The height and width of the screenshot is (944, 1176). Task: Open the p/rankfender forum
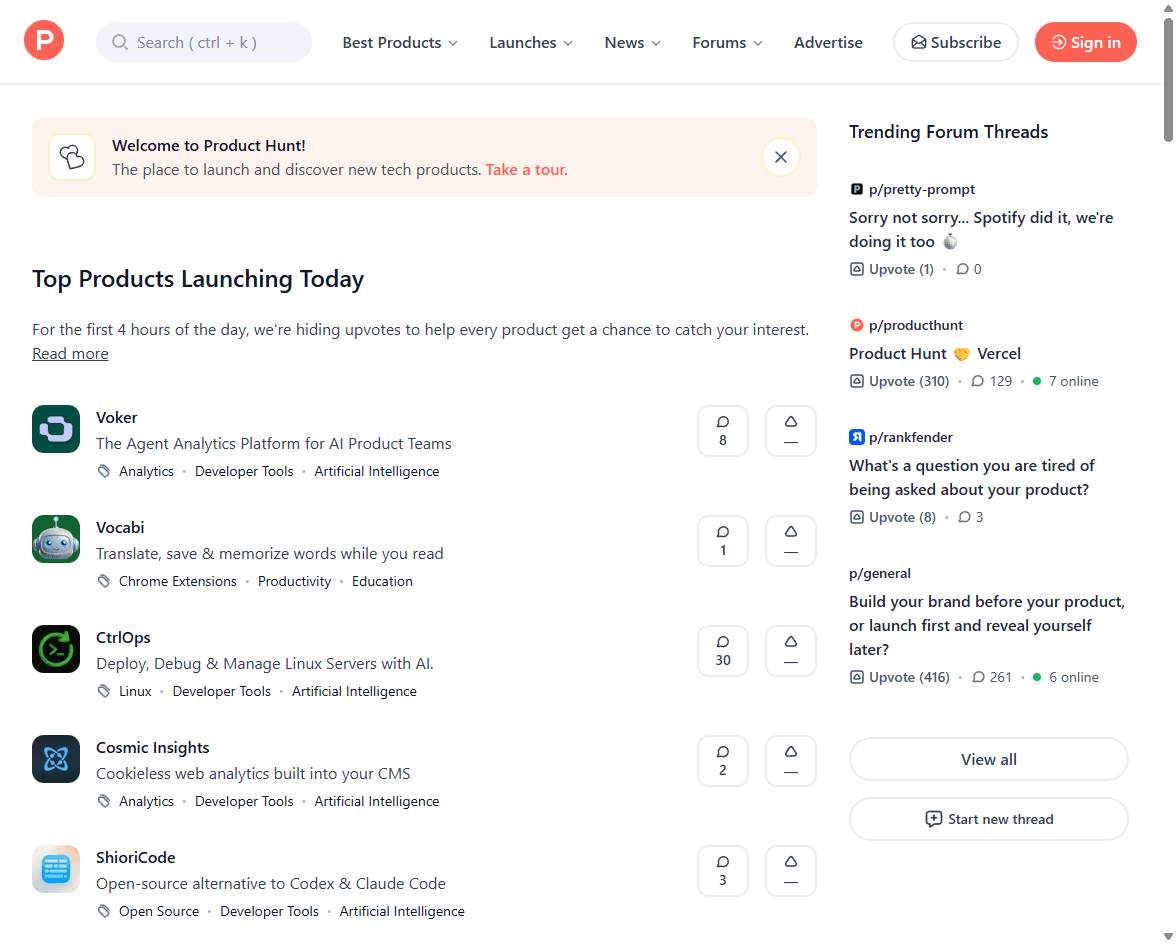coord(901,437)
